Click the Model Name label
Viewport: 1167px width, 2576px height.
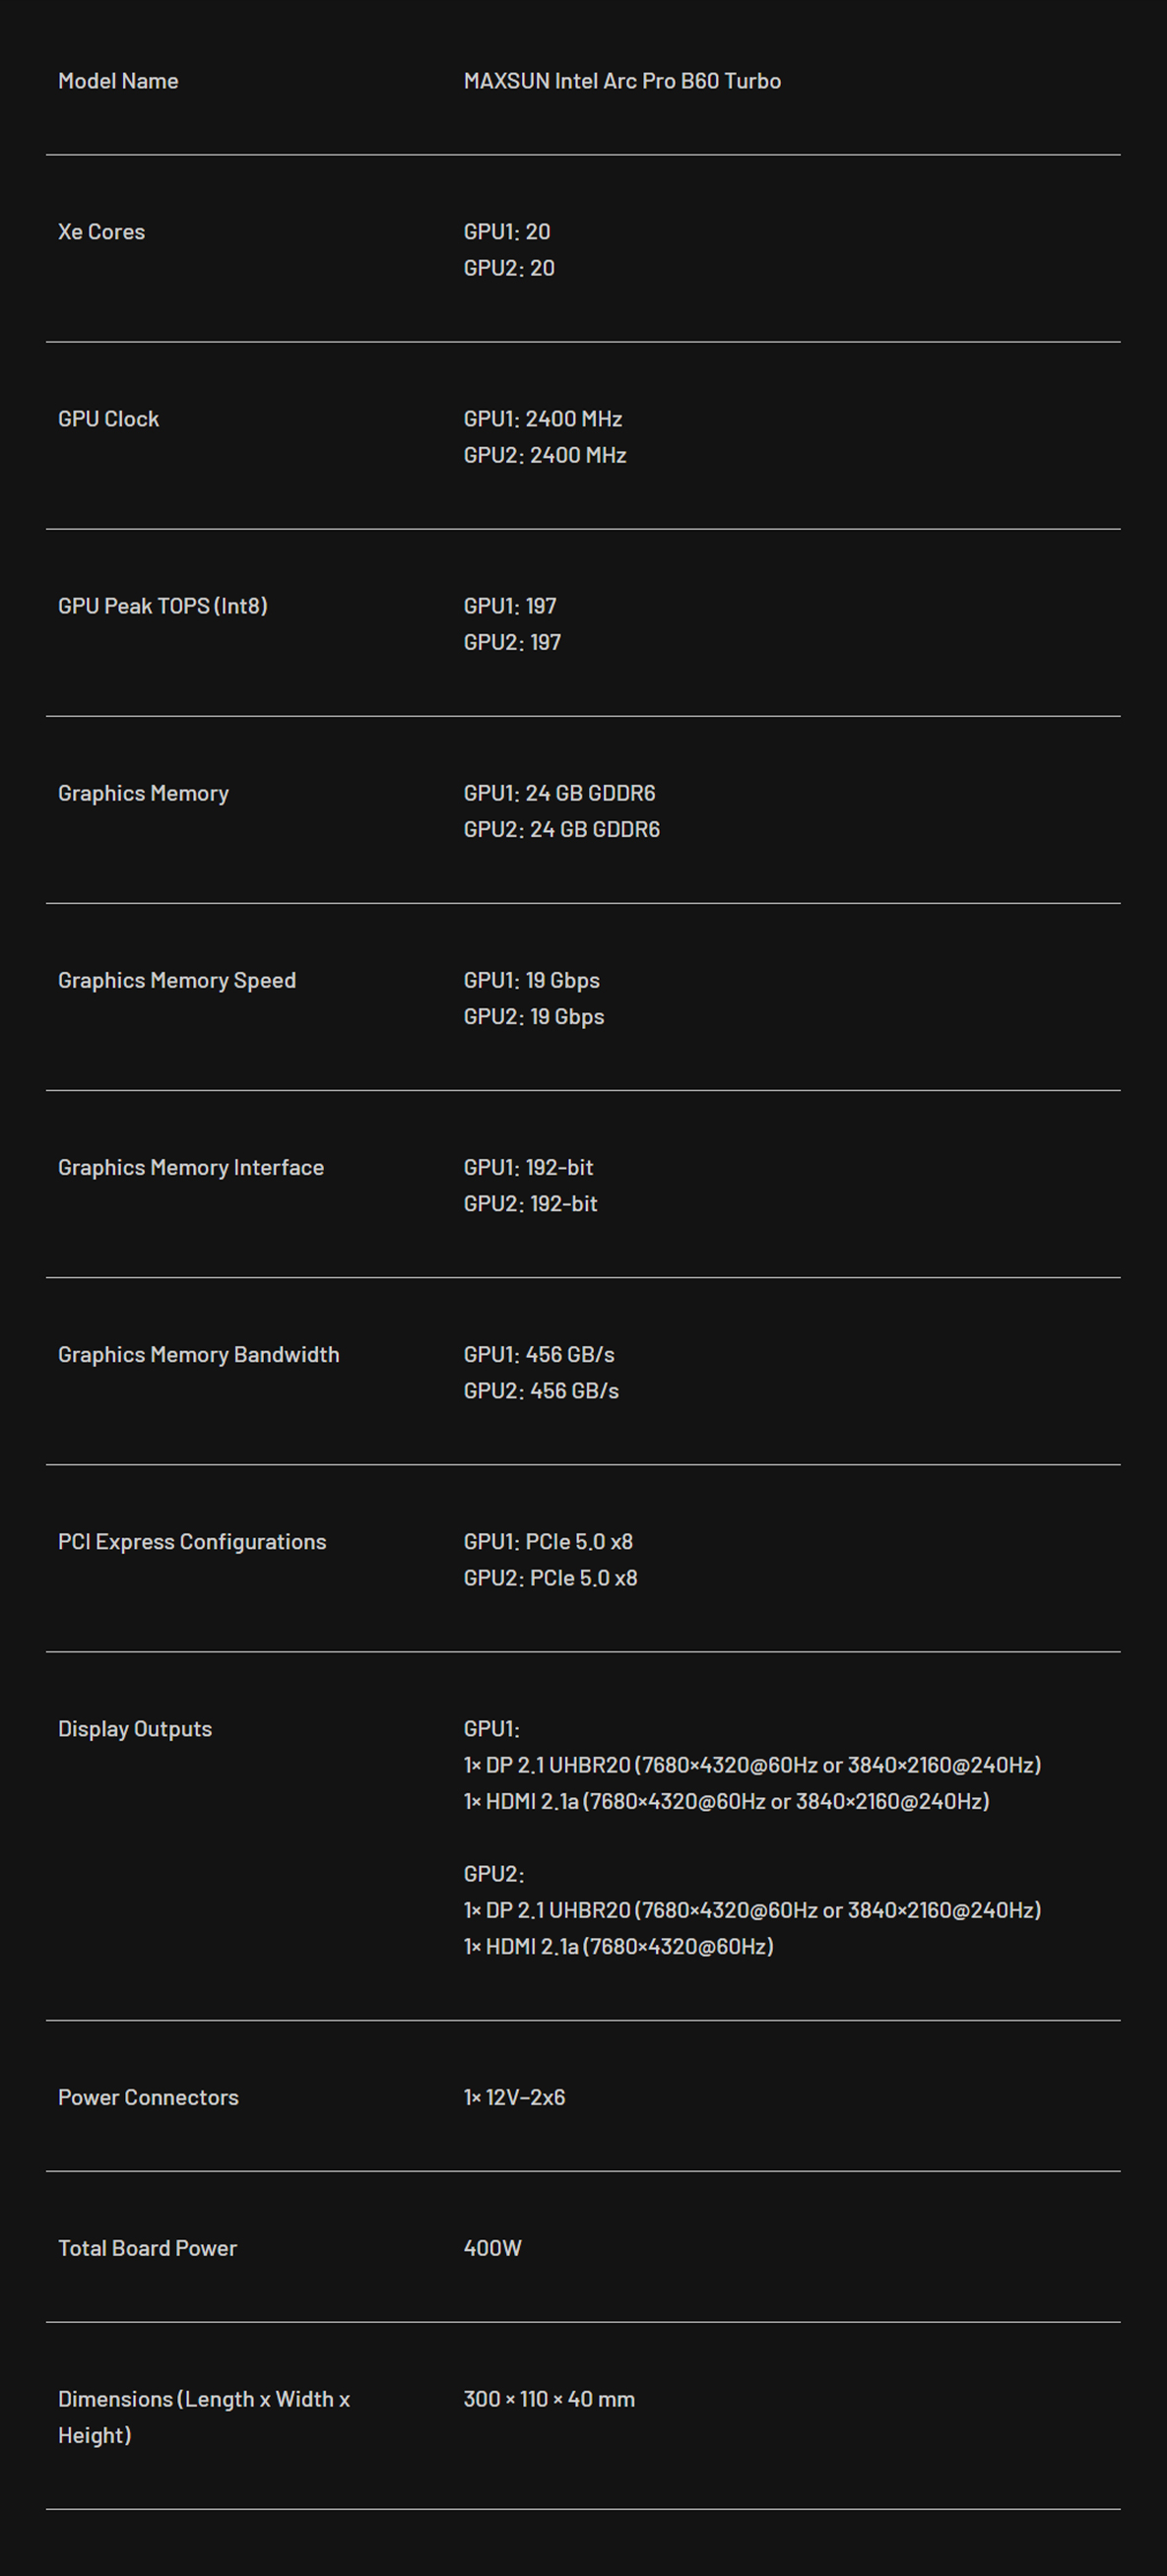118,81
